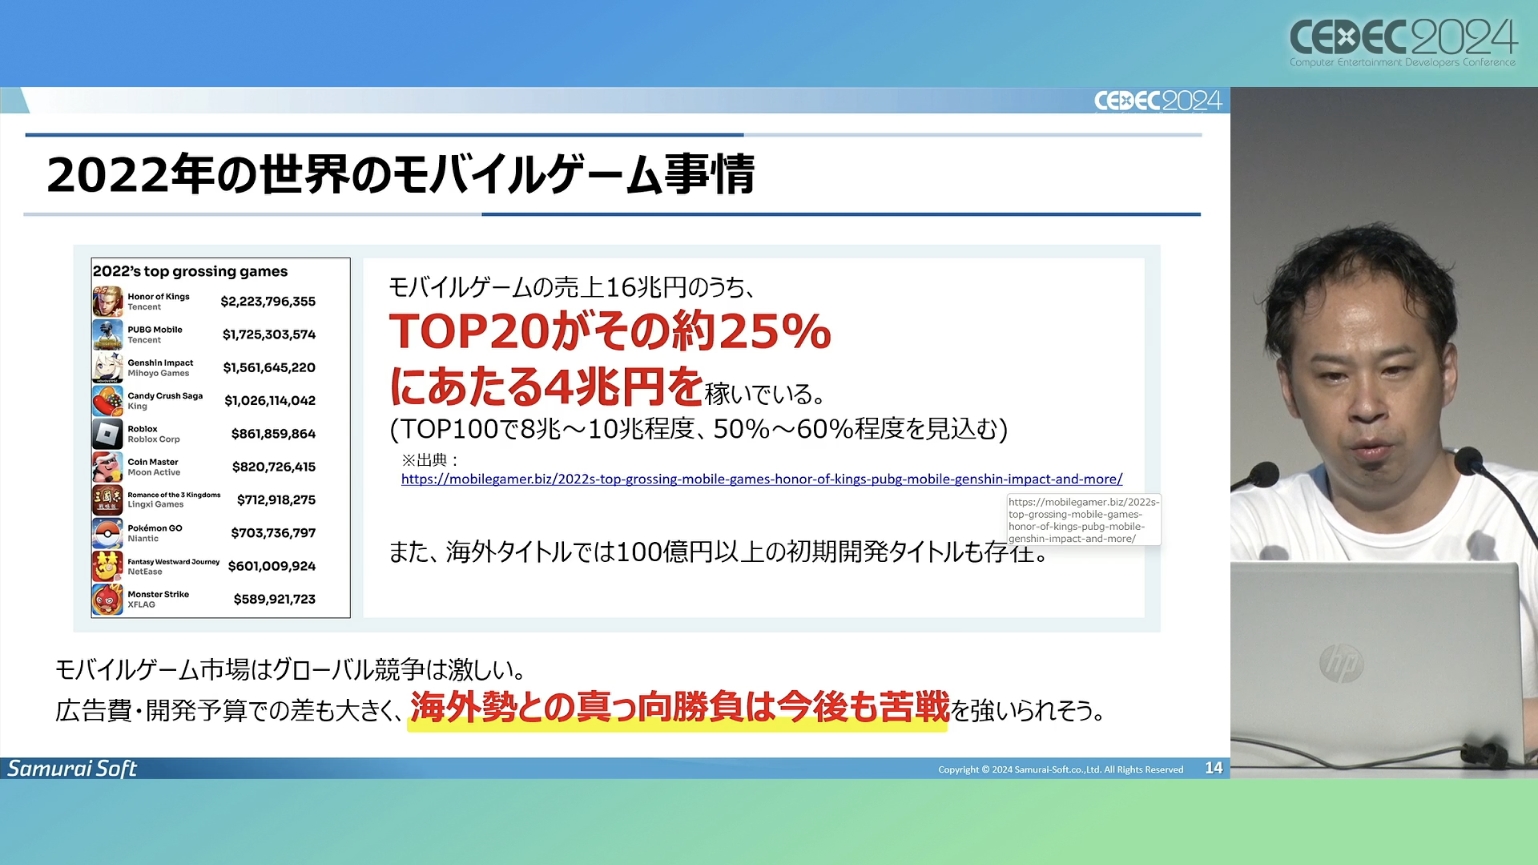The height and width of the screenshot is (865, 1538).
Task: Click the Samurai Soft footer logo
Action: click(72, 768)
